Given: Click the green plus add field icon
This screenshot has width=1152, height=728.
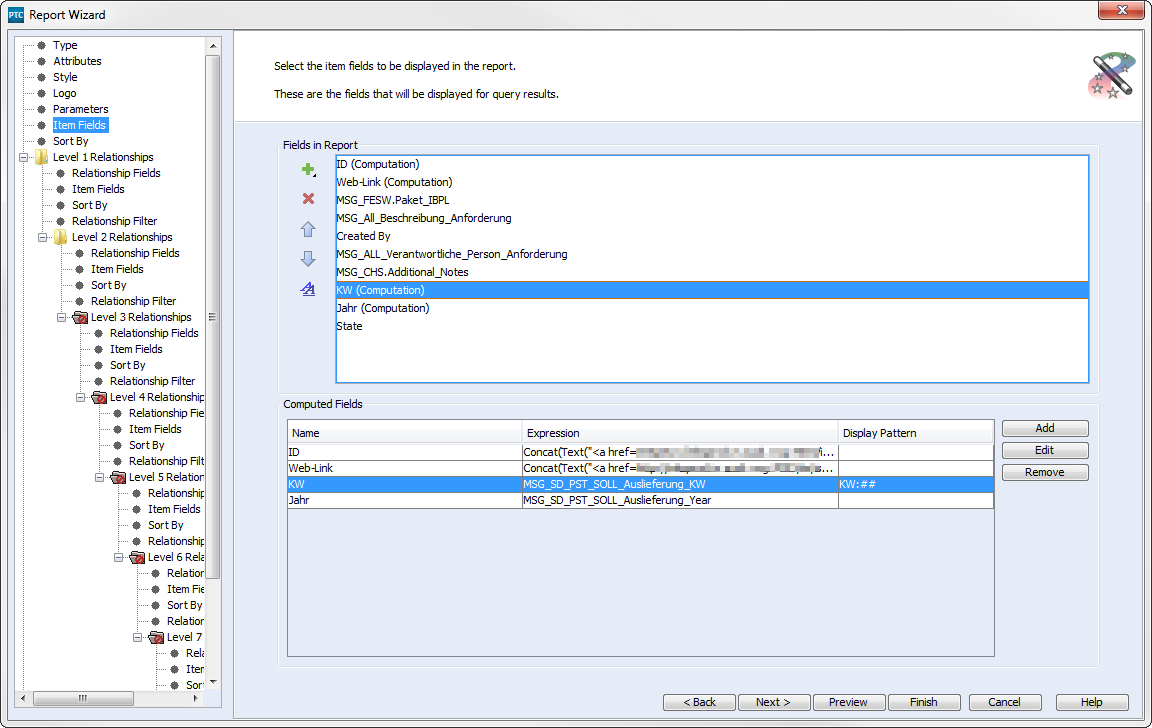Looking at the screenshot, I should (x=308, y=170).
